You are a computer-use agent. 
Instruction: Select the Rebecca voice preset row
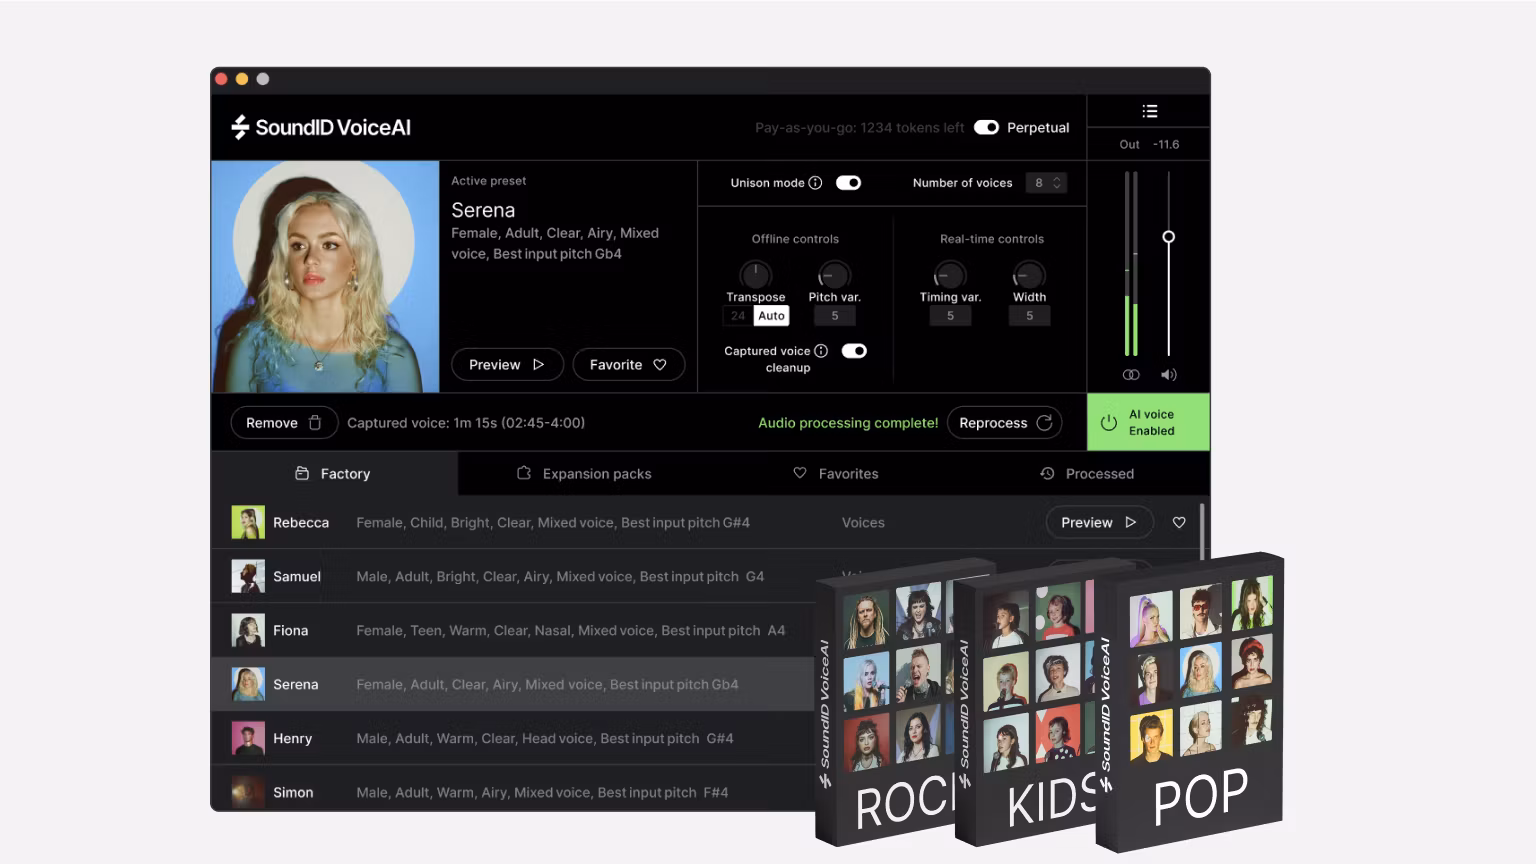coord(705,522)
